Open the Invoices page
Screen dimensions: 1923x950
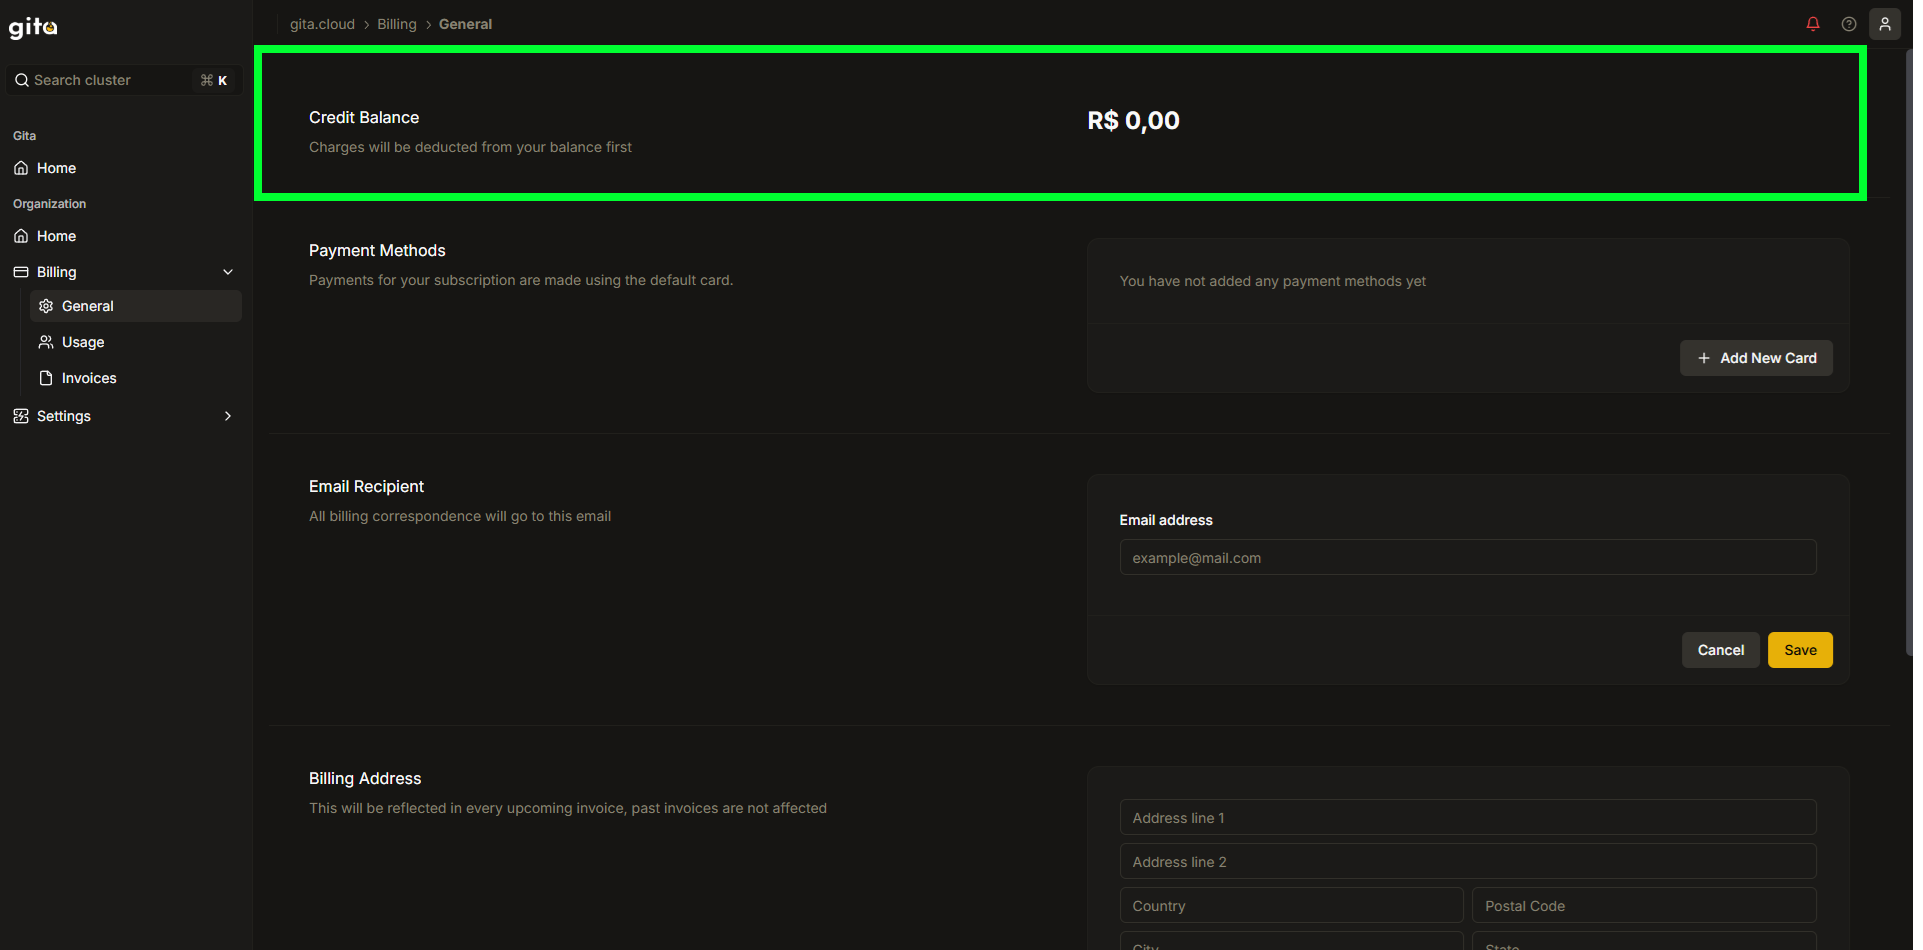click(136, 378)
